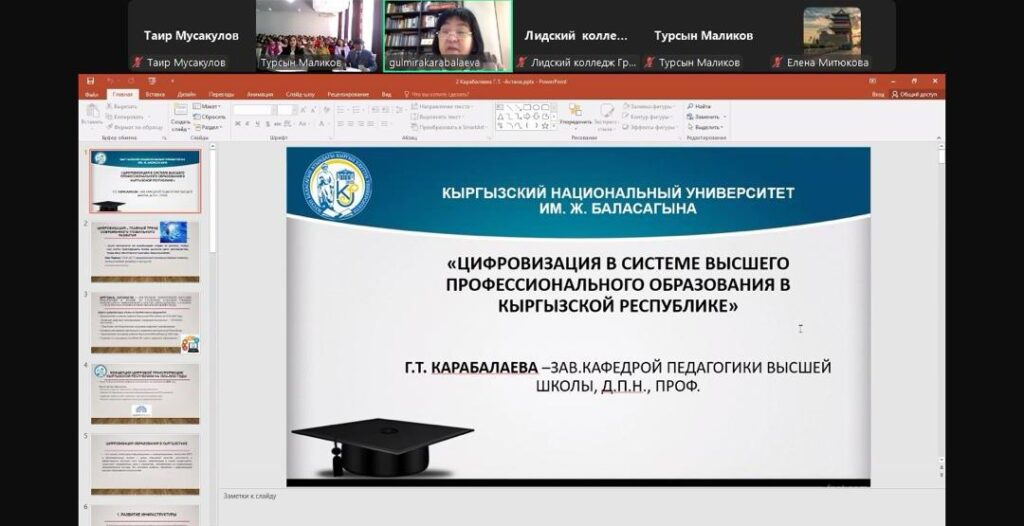
Task: Select the rectangle shape in shapes gallery
Action: [x=527, y=107]
